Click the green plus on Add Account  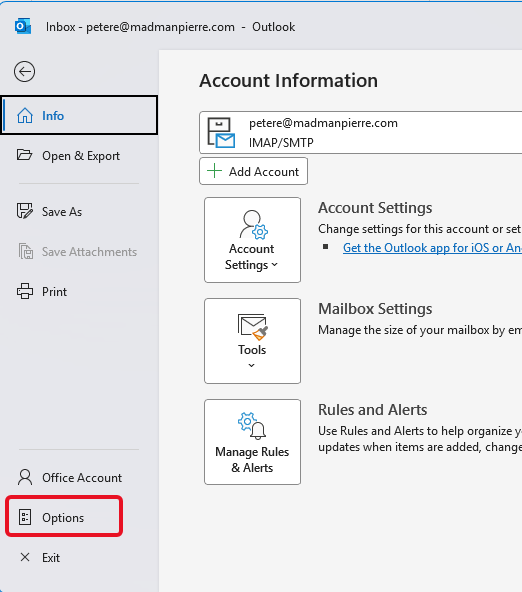214,171
